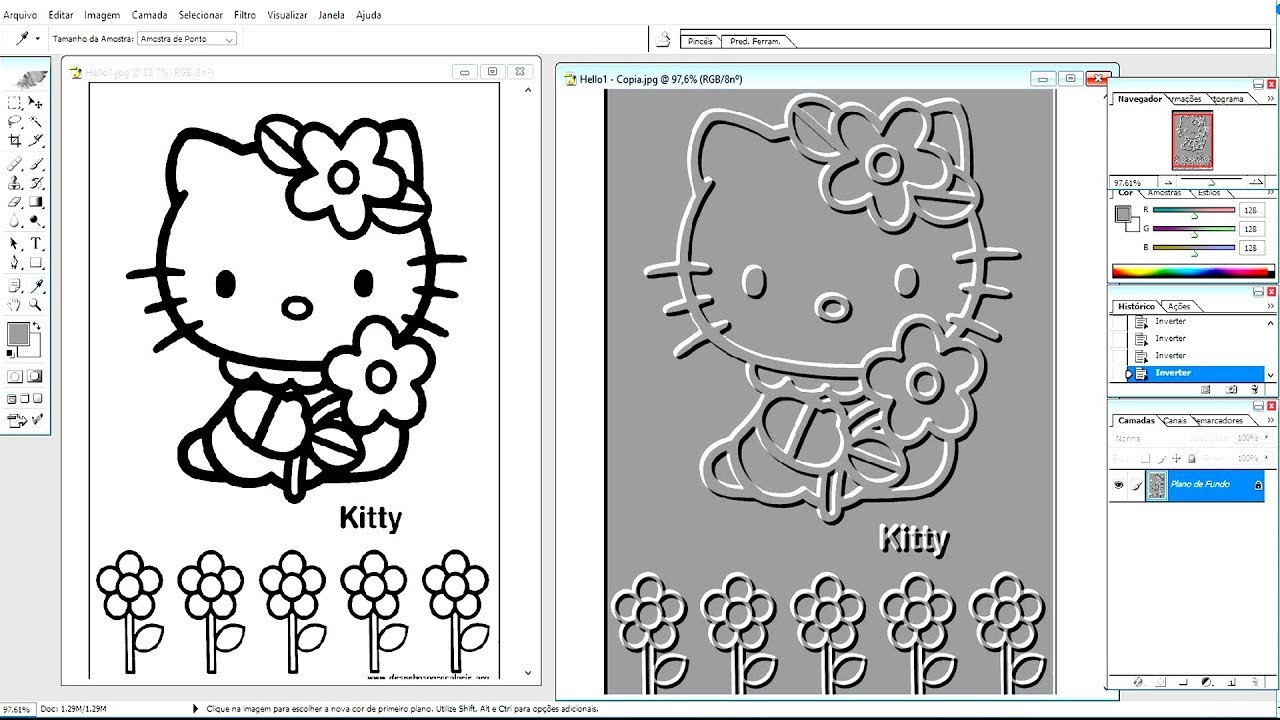Switch foreground and background colors

click(x=38, y=326)
